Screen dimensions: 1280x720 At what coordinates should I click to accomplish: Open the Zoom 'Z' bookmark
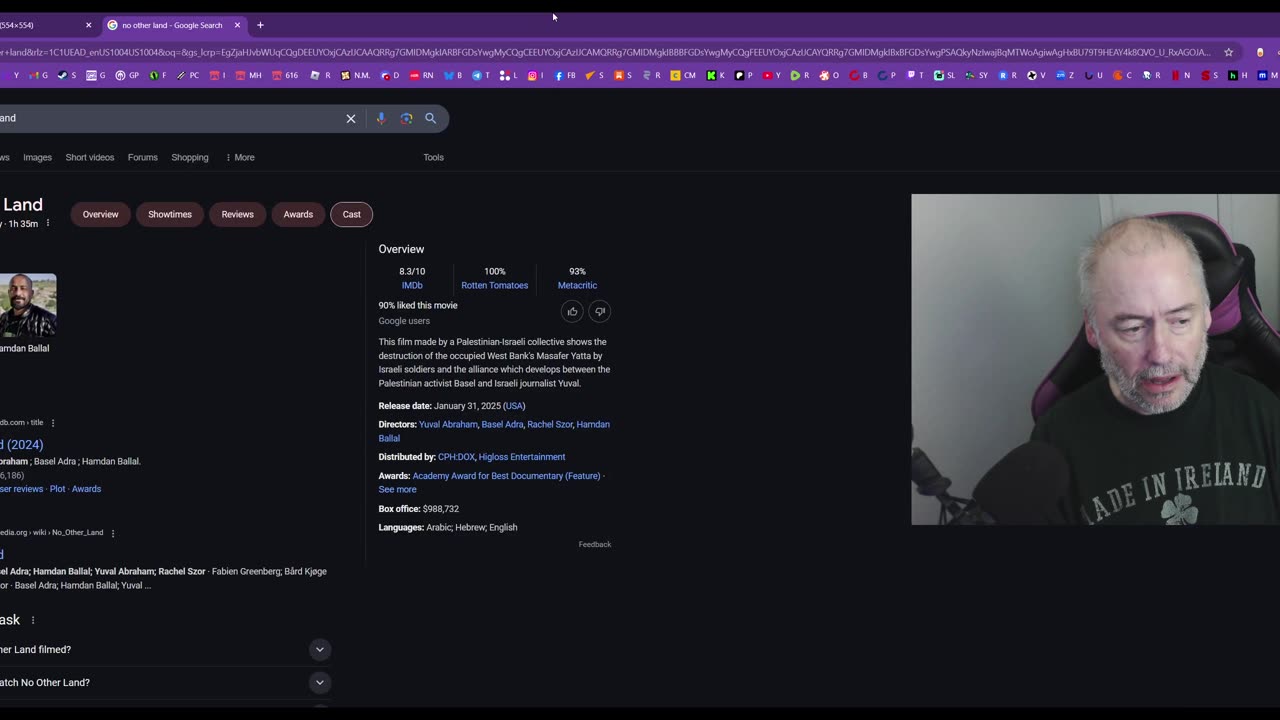tap(1066, 75)
